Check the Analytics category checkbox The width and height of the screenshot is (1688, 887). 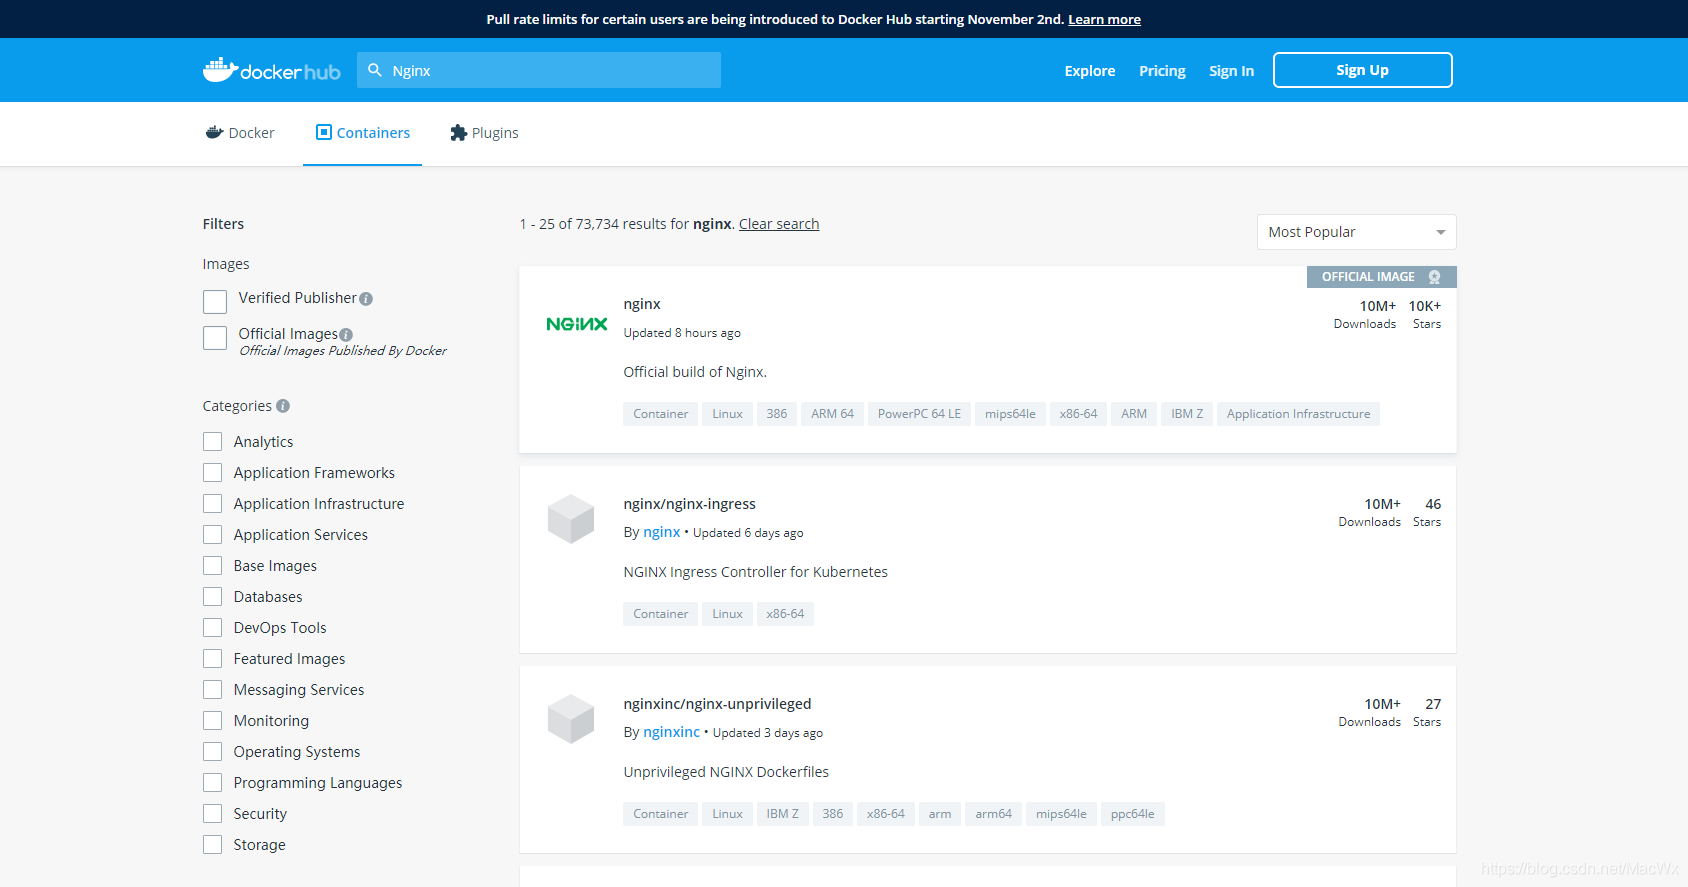pos(213,442)
